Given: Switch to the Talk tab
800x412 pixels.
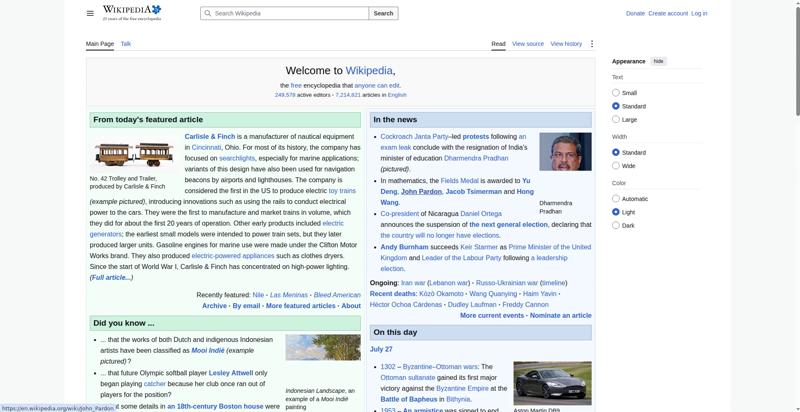Looking at the screenshot, I should 126,44.
